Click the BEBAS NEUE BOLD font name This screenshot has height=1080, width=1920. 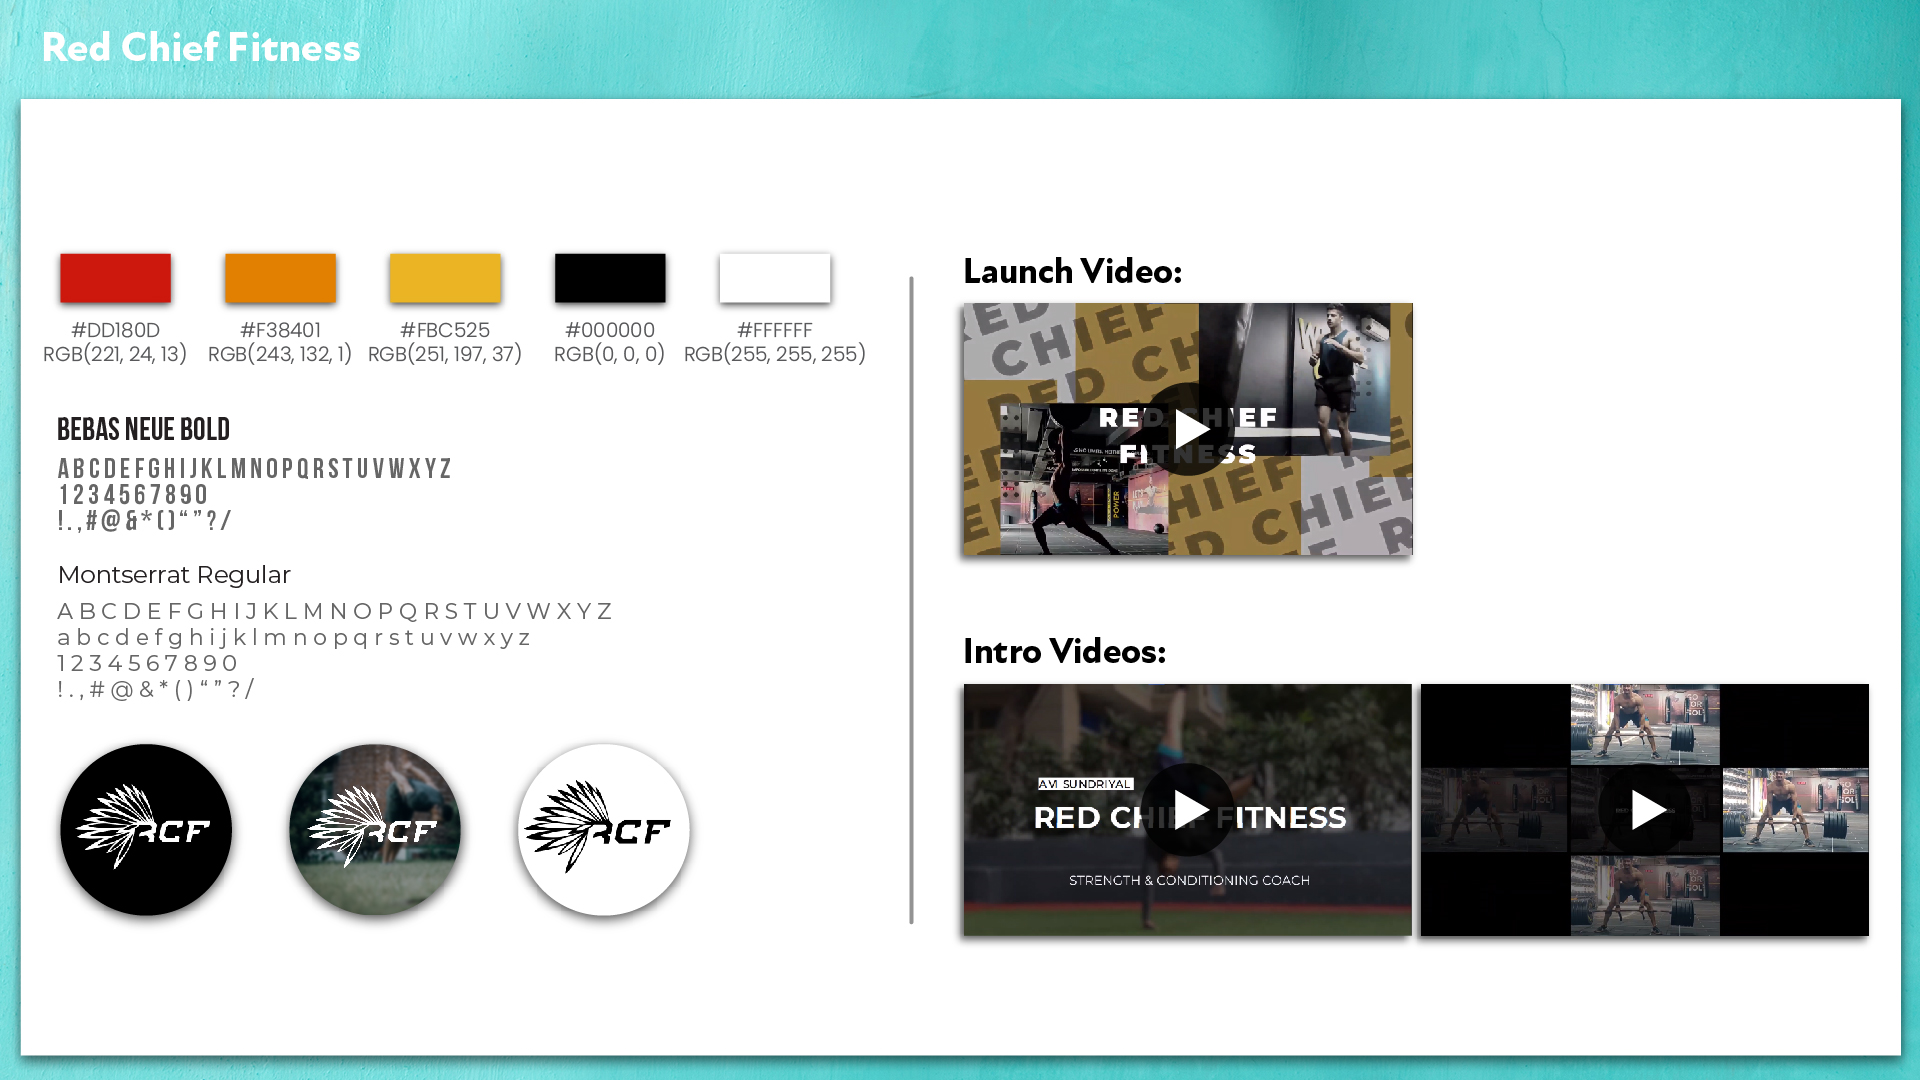click(x=144, y=430)
